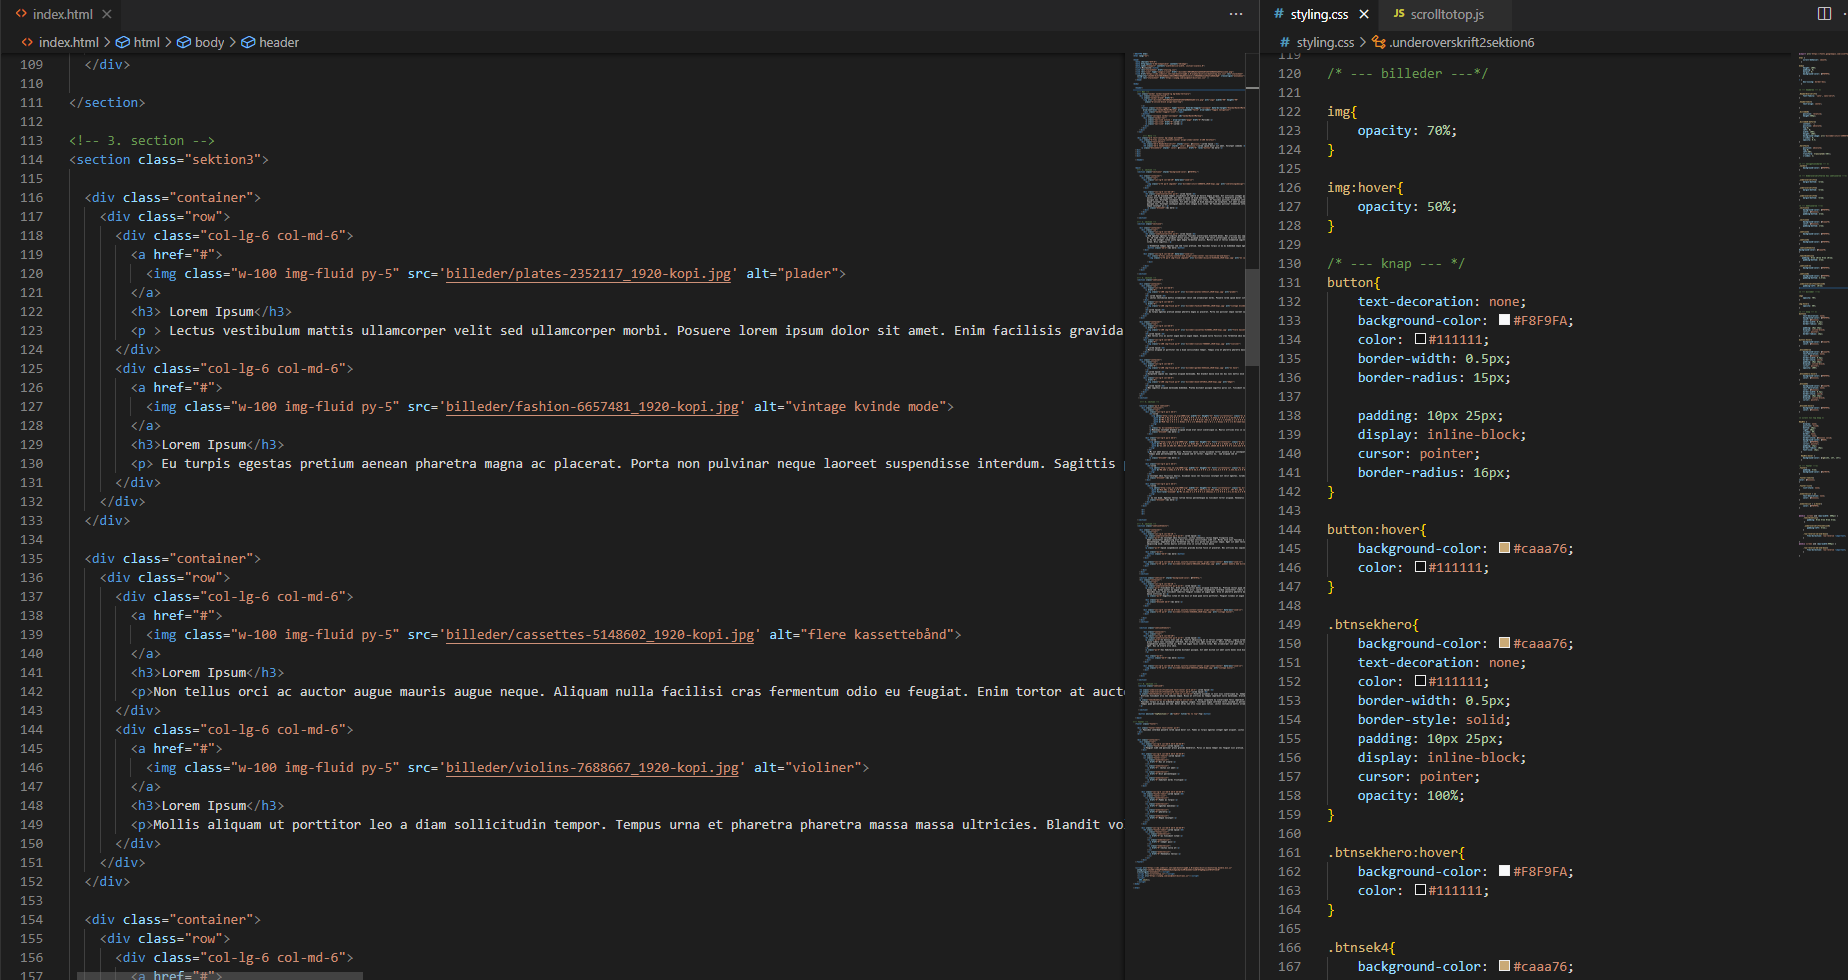The height and width of the screenshot is (980, 1848).
Task: Close the styling.css tab
Action: (x=1364, y=14)
